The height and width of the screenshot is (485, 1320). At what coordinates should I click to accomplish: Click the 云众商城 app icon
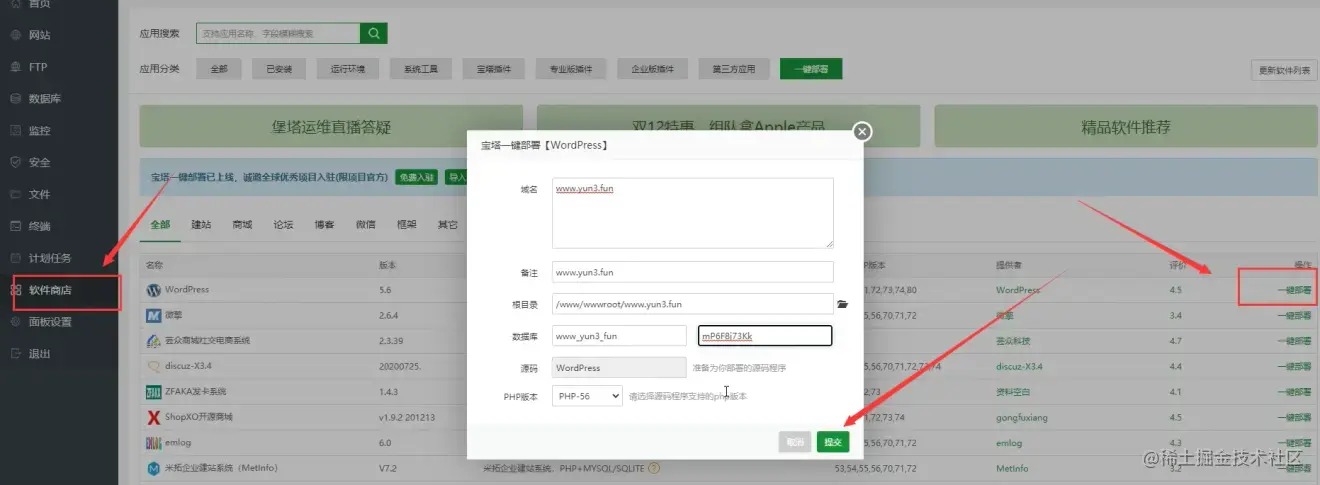pyautogui.click(x=153, y=341)
